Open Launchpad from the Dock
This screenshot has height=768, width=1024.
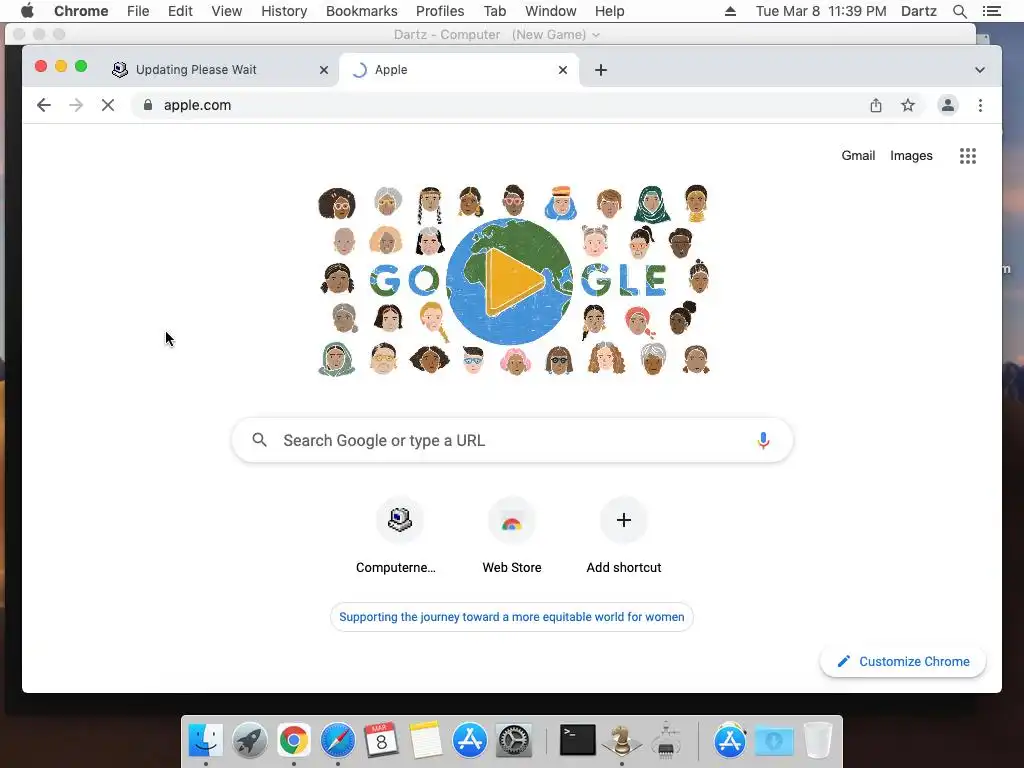pyautogui.click(x=249, y=741)
